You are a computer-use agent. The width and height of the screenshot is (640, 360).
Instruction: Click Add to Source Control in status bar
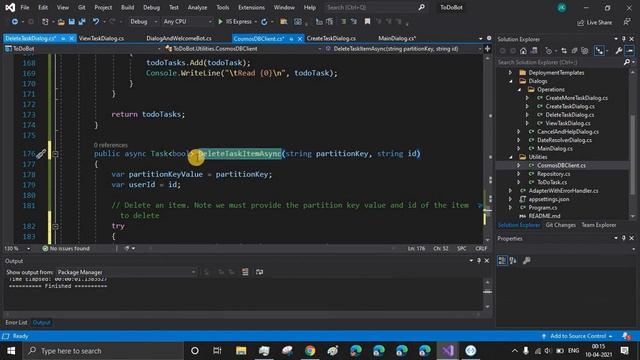click(x=578, y=336)
